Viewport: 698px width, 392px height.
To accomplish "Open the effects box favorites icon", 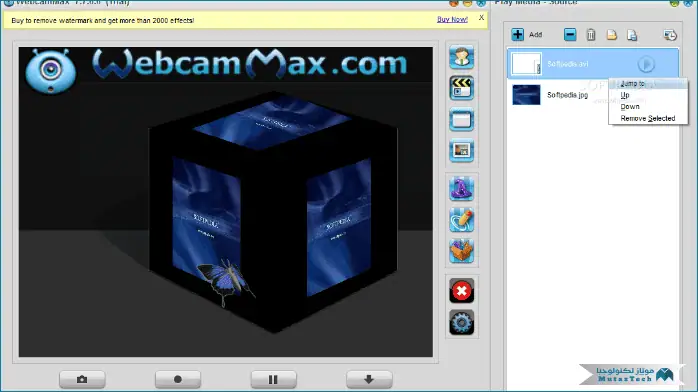I will point(462,251).
